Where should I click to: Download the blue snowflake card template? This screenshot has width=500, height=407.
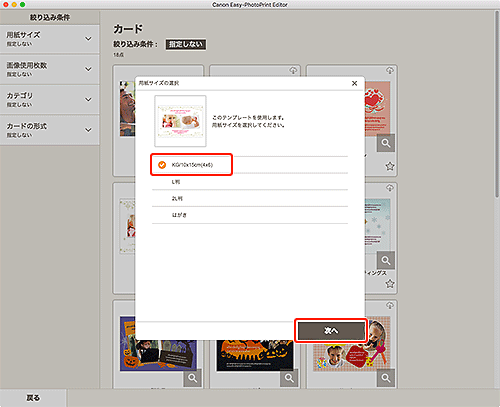pos(390,188)
